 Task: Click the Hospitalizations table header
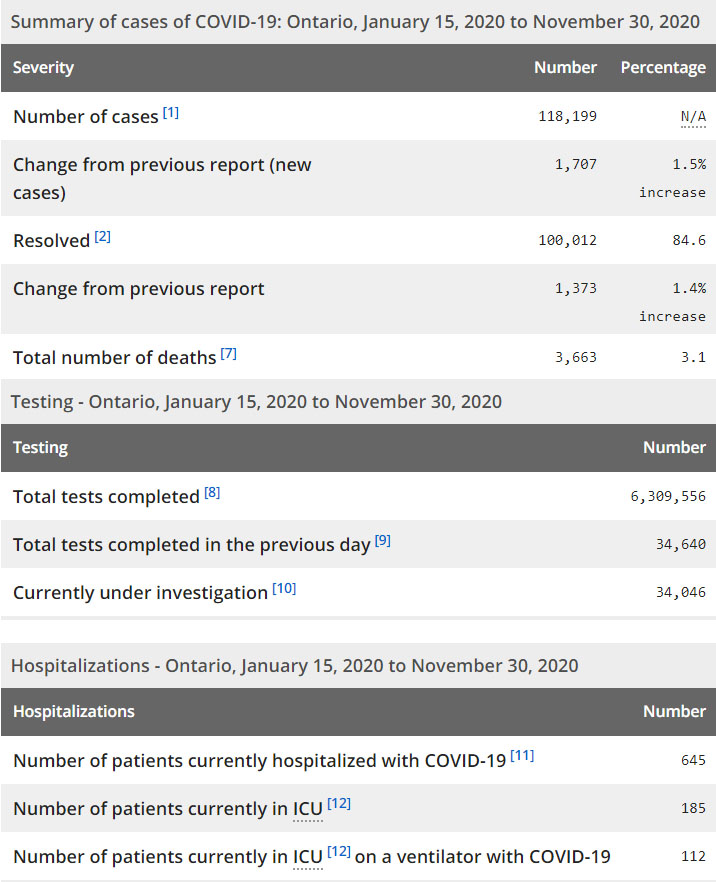(73, 712)
